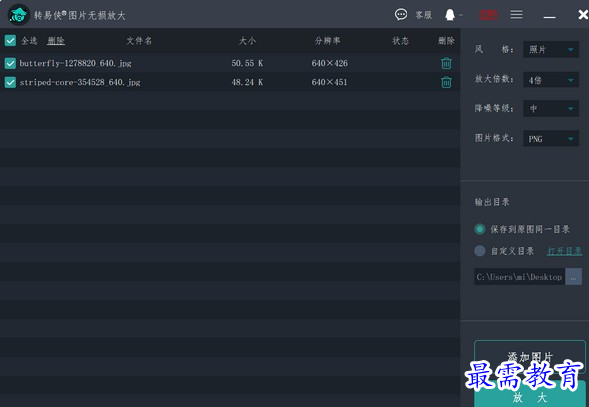Uncheck striped-core-354528_640.jpg checkbox
The width and height of the screenshot is (589, 407).
10,82
